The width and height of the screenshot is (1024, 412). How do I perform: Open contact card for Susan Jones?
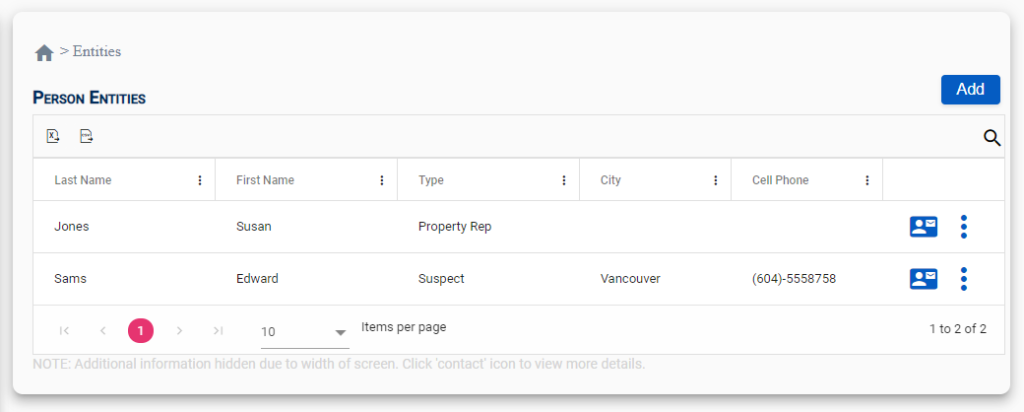click(x=923, y=227)
